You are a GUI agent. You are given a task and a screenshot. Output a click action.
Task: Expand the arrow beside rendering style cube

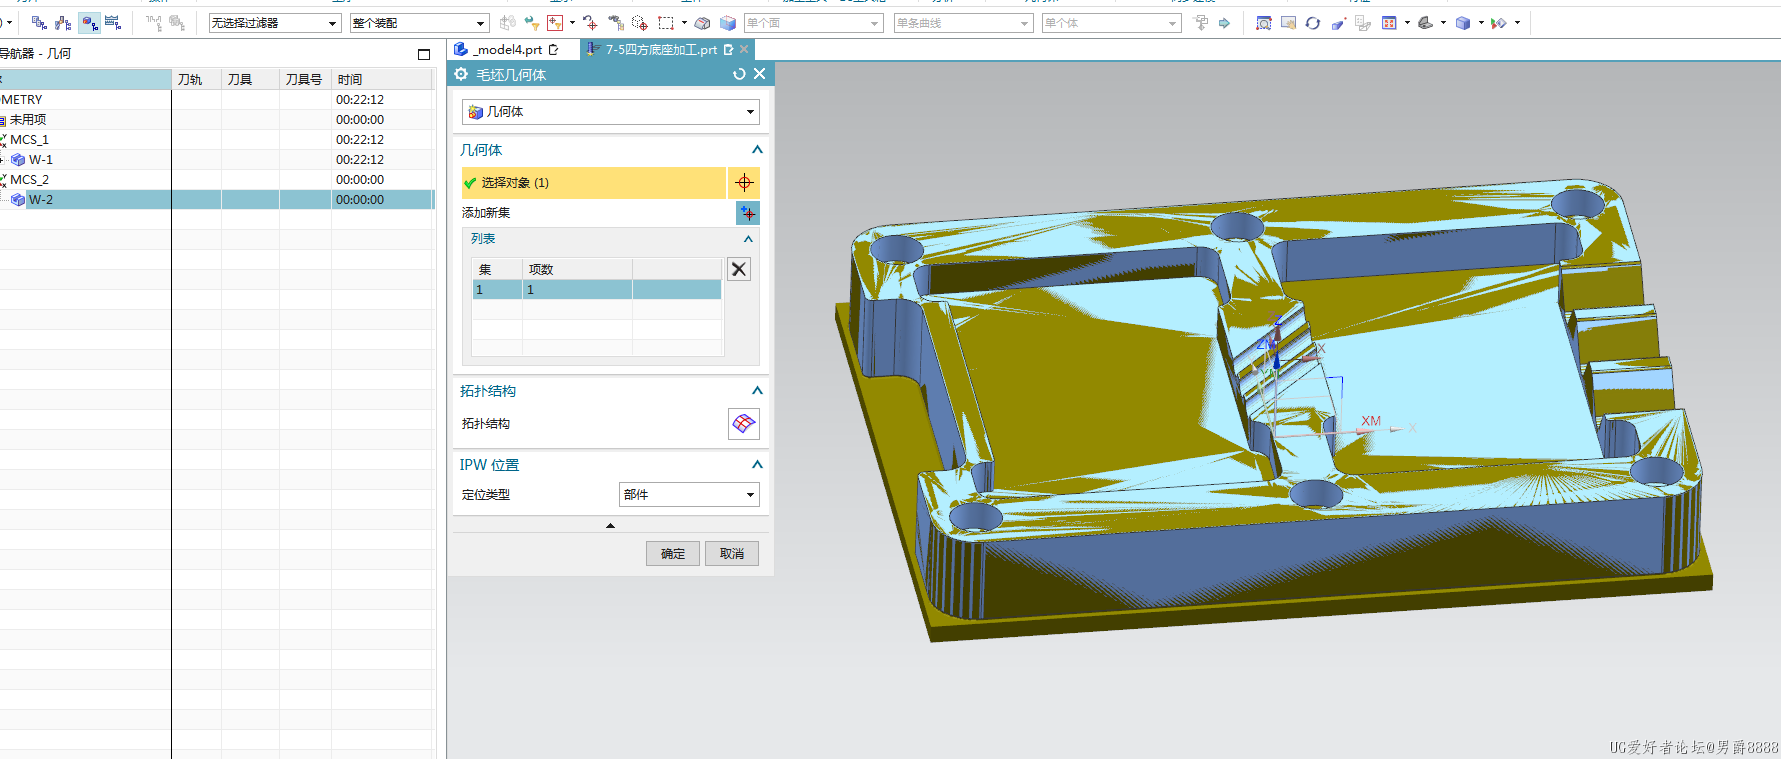(x=1481, y=22)
